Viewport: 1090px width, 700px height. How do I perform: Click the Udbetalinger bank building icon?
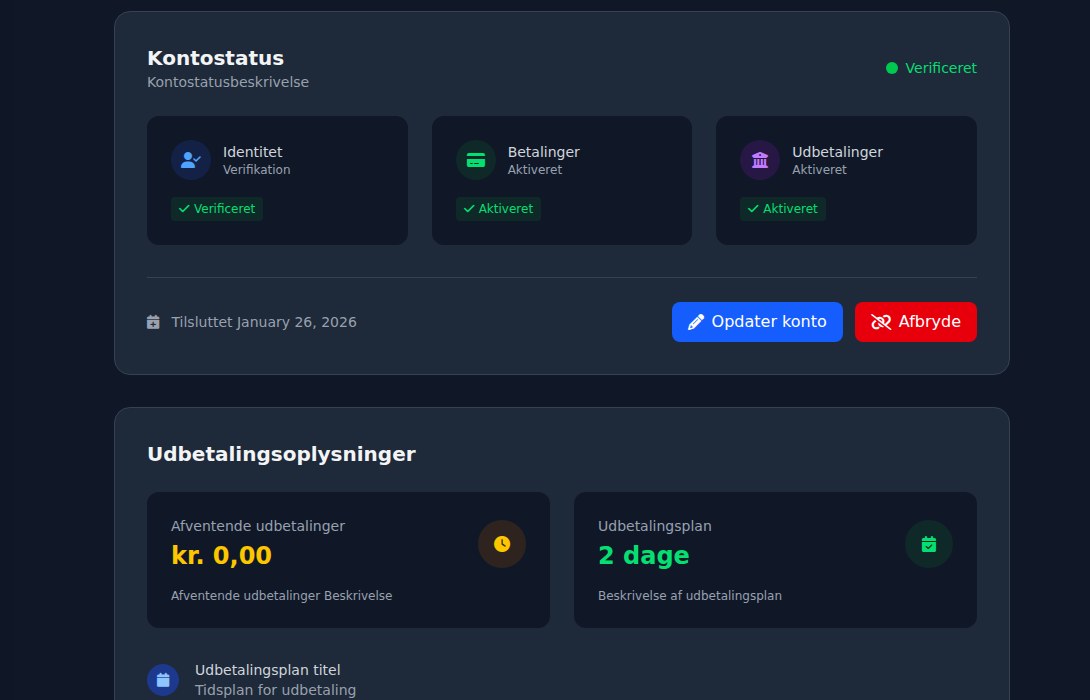pyautogui.click(x=760, y=160)
